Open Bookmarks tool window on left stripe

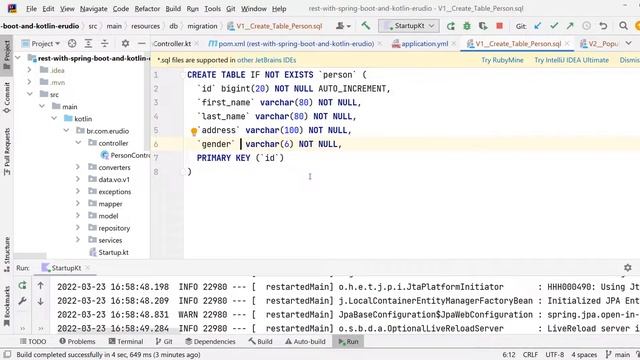pos(7,305)
